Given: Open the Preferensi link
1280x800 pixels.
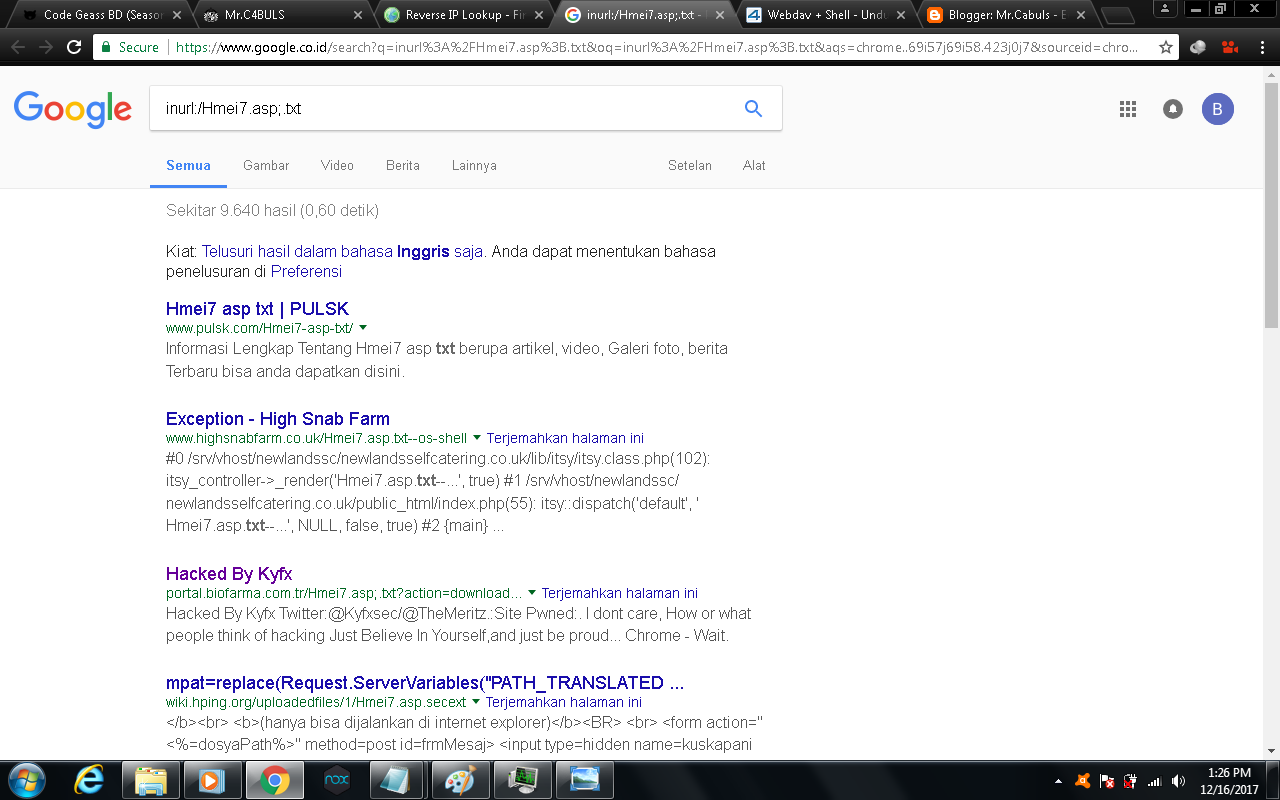Looking at the screenshot, I should click(306, 271).
